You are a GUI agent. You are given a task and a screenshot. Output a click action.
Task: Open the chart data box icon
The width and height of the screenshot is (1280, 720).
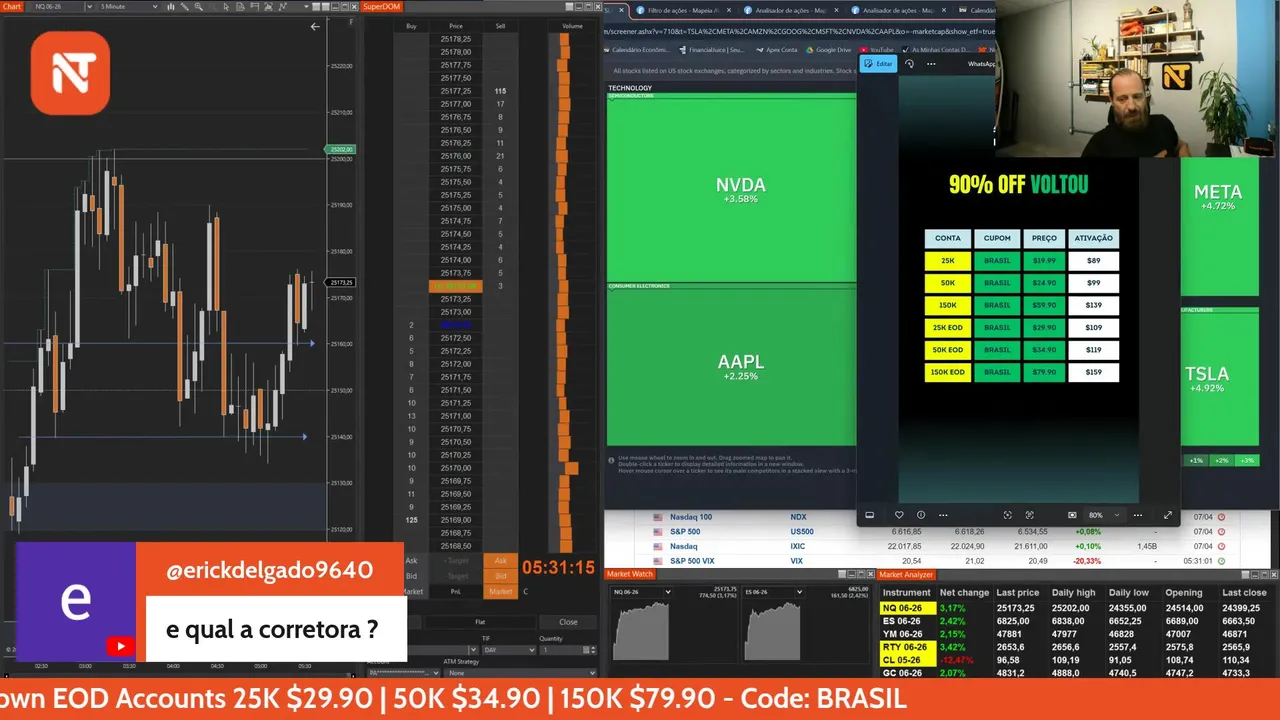tap(240, 6)
